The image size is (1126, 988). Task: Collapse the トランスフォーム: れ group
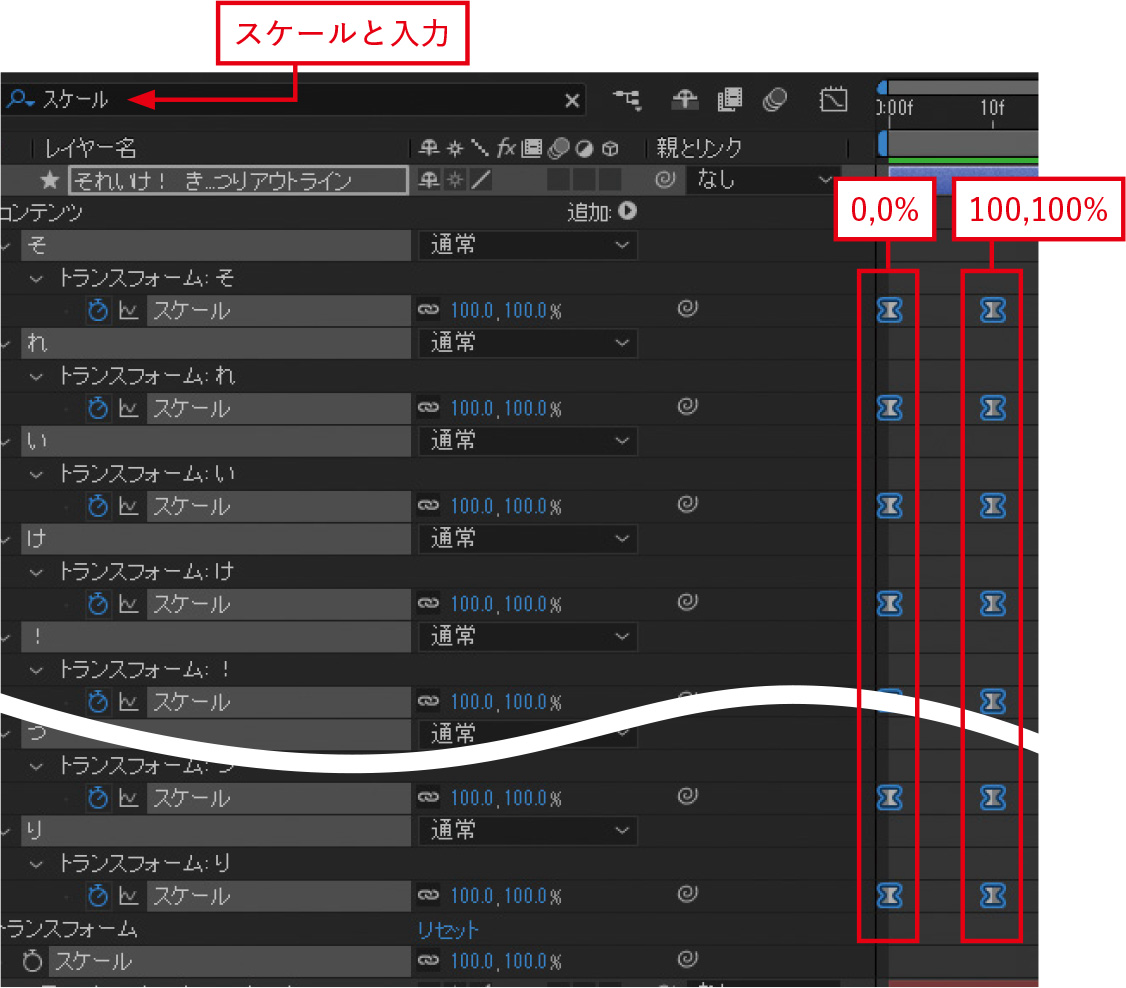[38, 376]
